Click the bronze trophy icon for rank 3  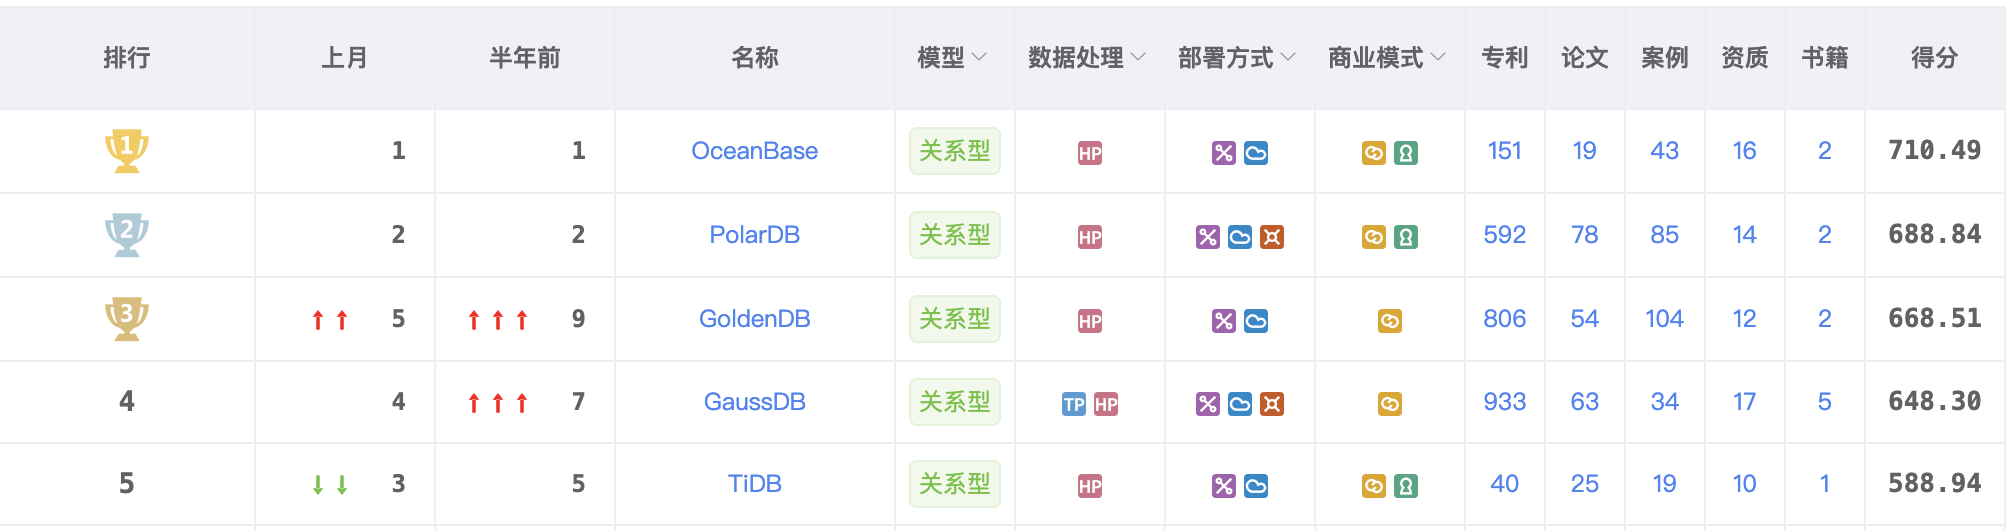pyautogui.click(x=127, y=318)
